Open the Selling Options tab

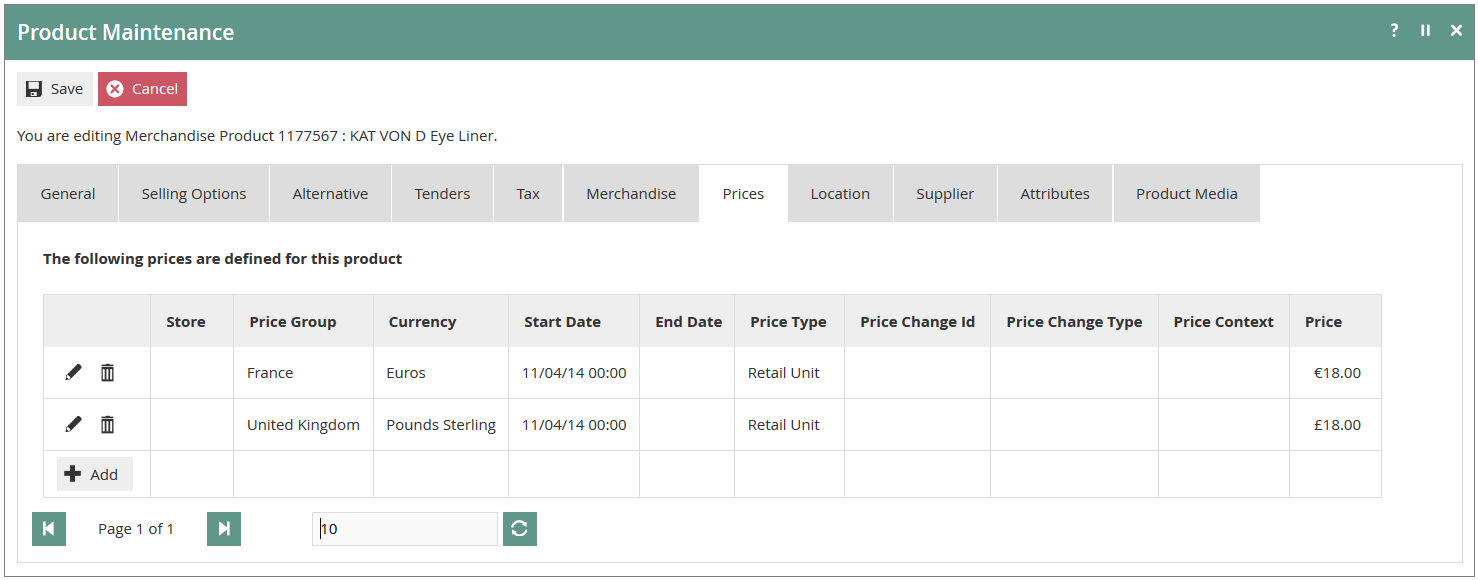point(194,194)
